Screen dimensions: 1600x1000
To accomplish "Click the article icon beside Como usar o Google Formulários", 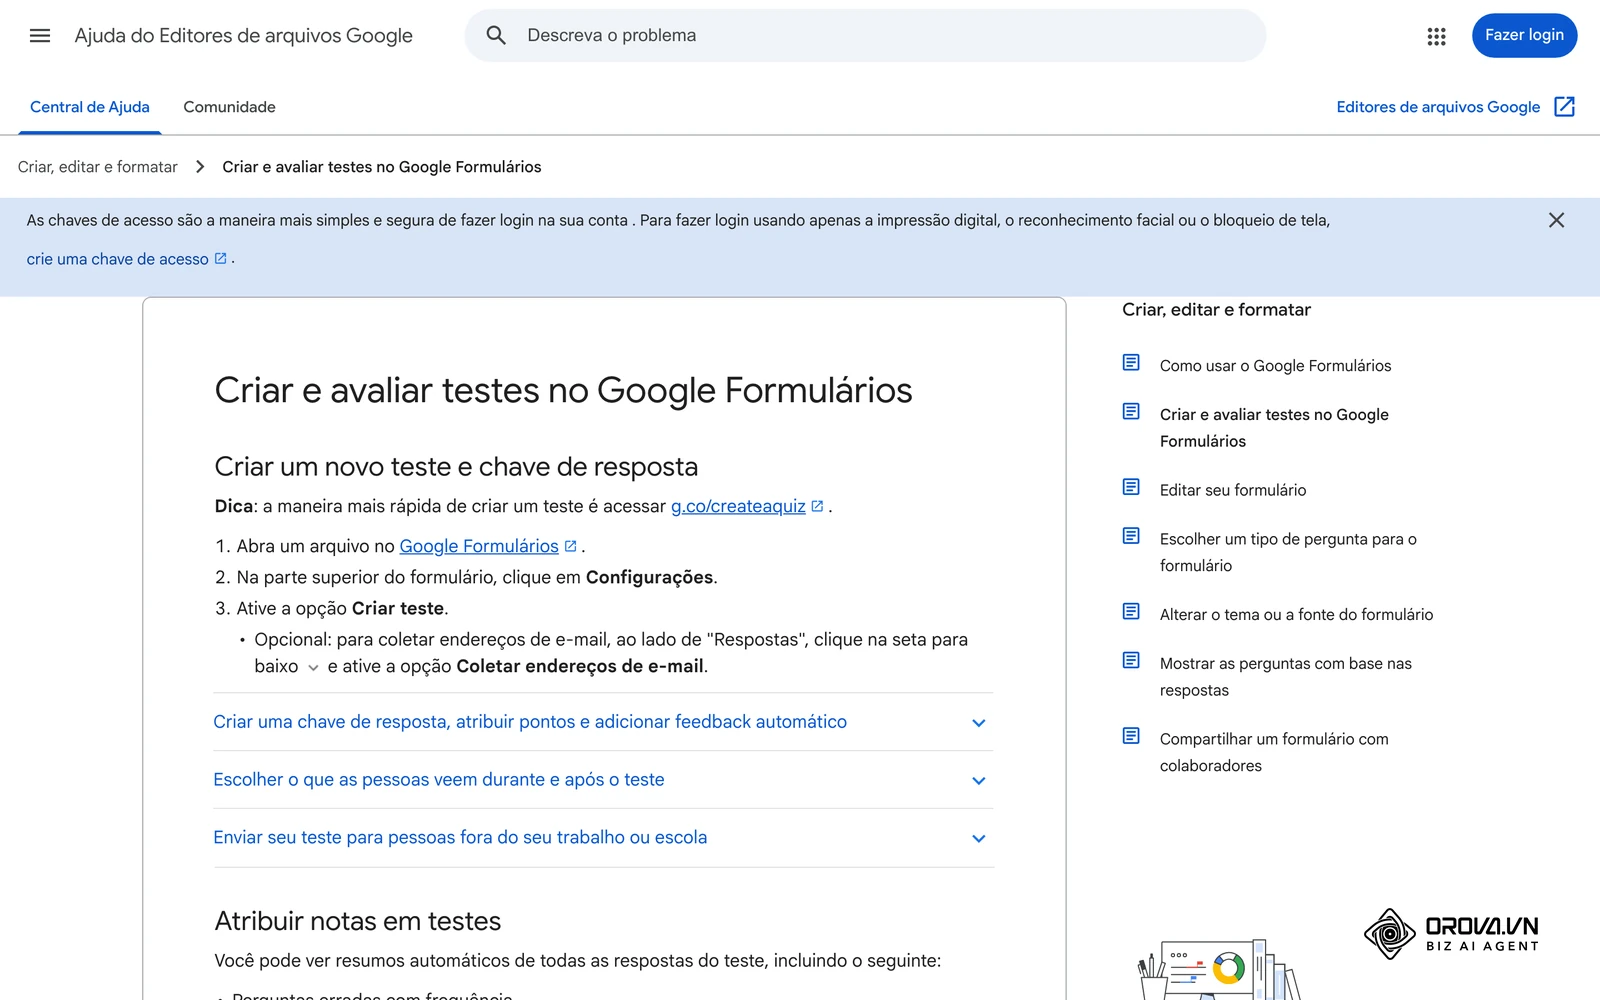I will click(1131, 363).
